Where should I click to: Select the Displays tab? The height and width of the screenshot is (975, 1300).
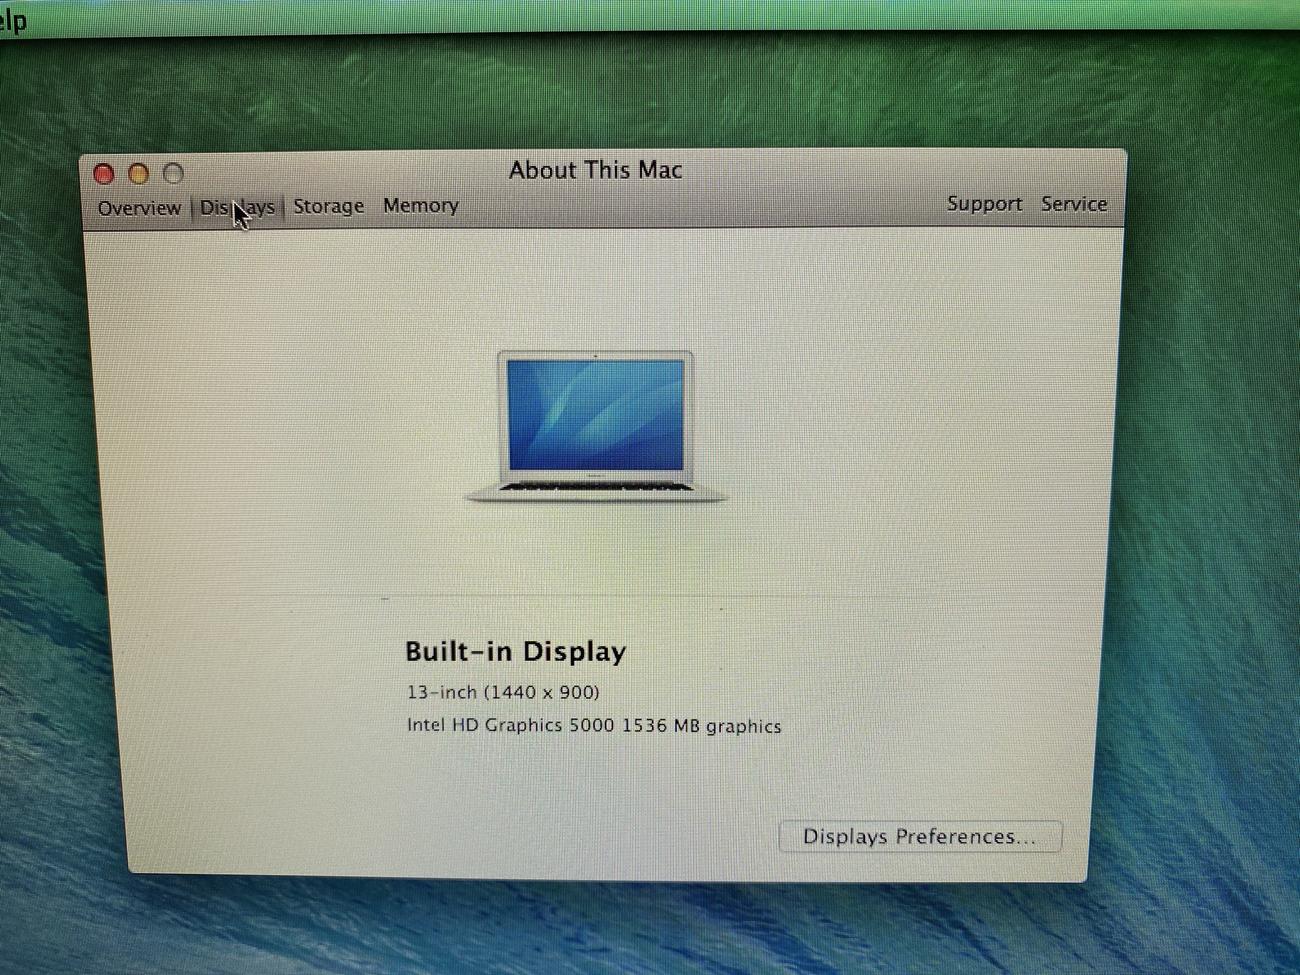tap(237, 207)
